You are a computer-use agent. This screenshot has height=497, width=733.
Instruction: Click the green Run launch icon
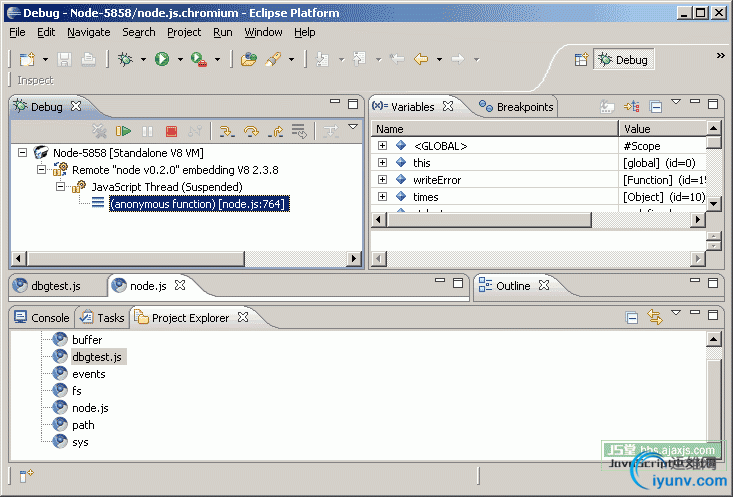(162, 59)
